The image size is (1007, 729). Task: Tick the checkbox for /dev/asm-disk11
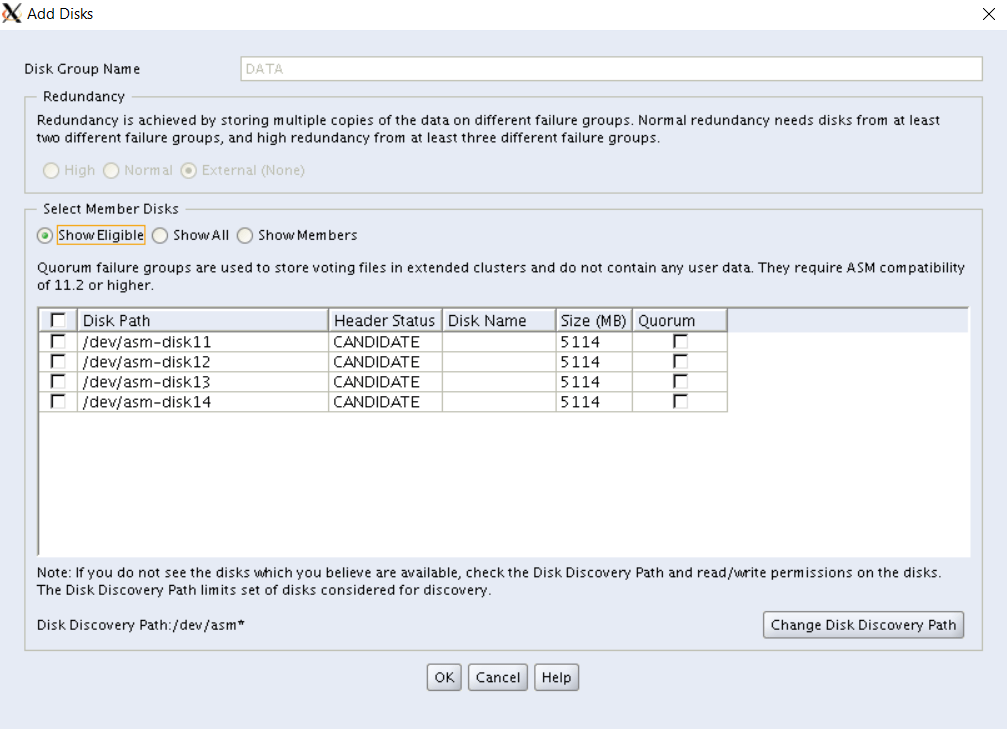coord(58,342)
